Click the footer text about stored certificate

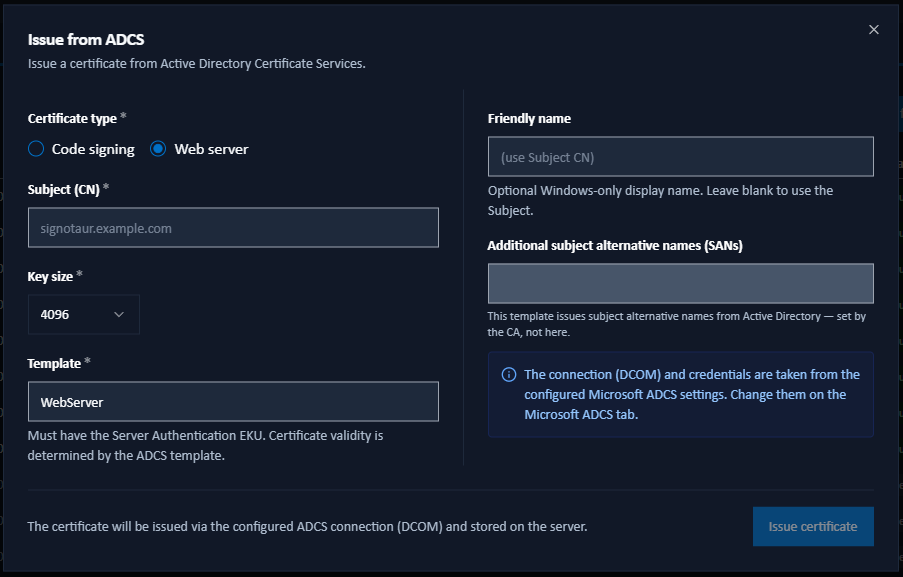(308, 526)
